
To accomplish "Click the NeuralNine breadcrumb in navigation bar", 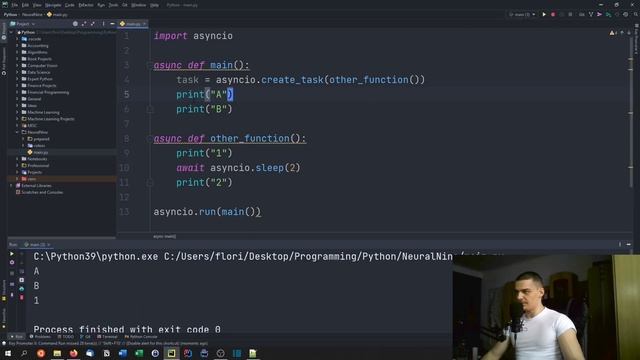I will pos(32,14).
